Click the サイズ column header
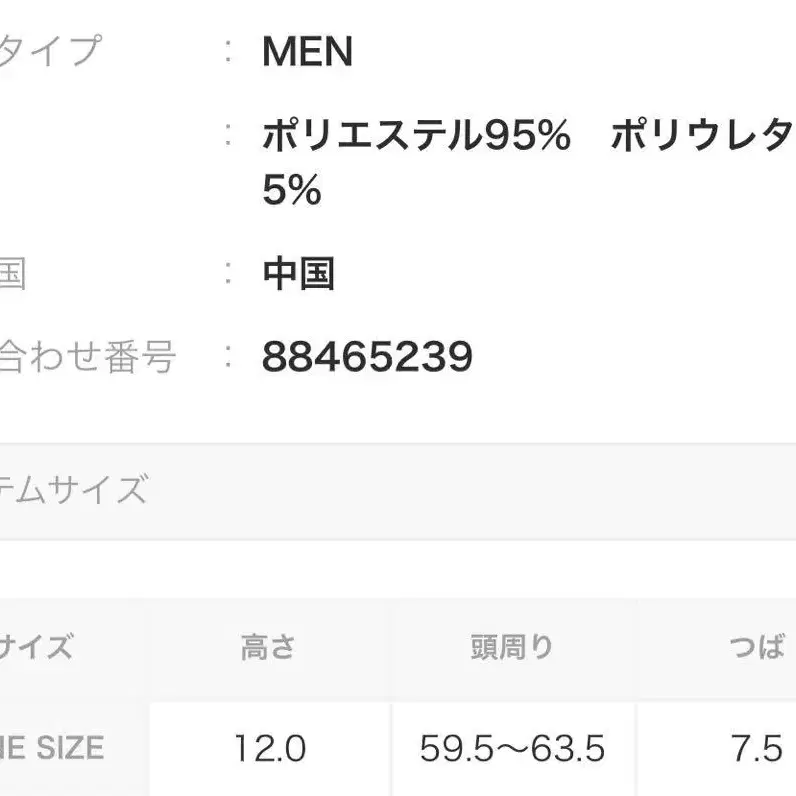The width and height of the screenshot is (796, 796). (36, 647)
